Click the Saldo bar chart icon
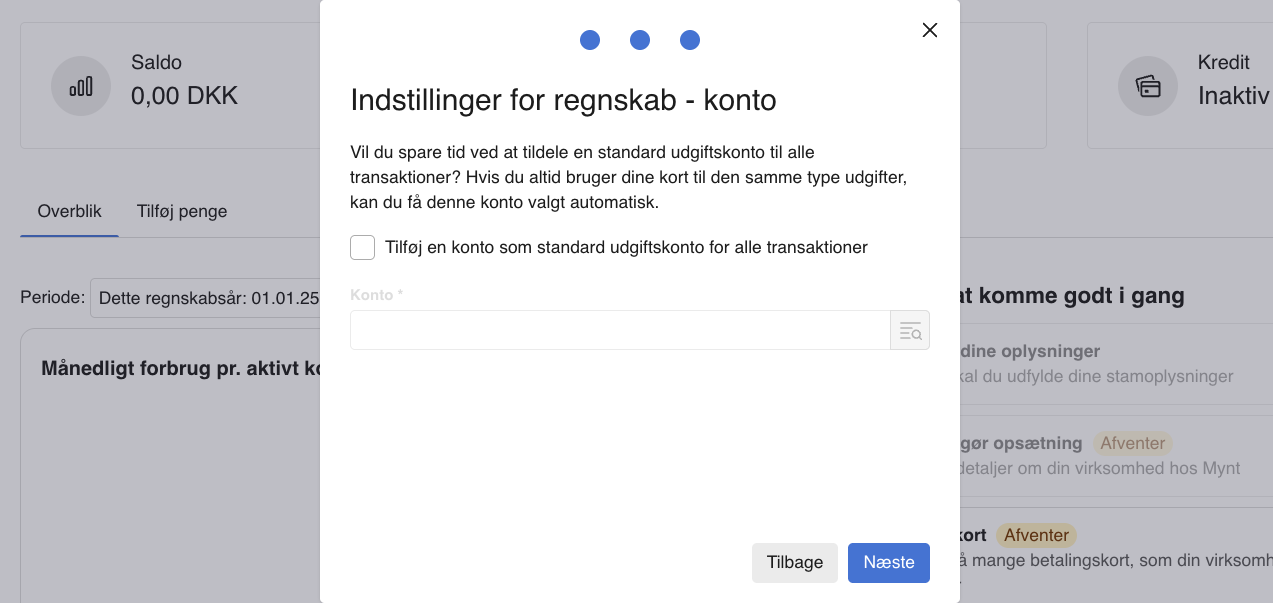1273x603 pixels. [x=81, y=86]
